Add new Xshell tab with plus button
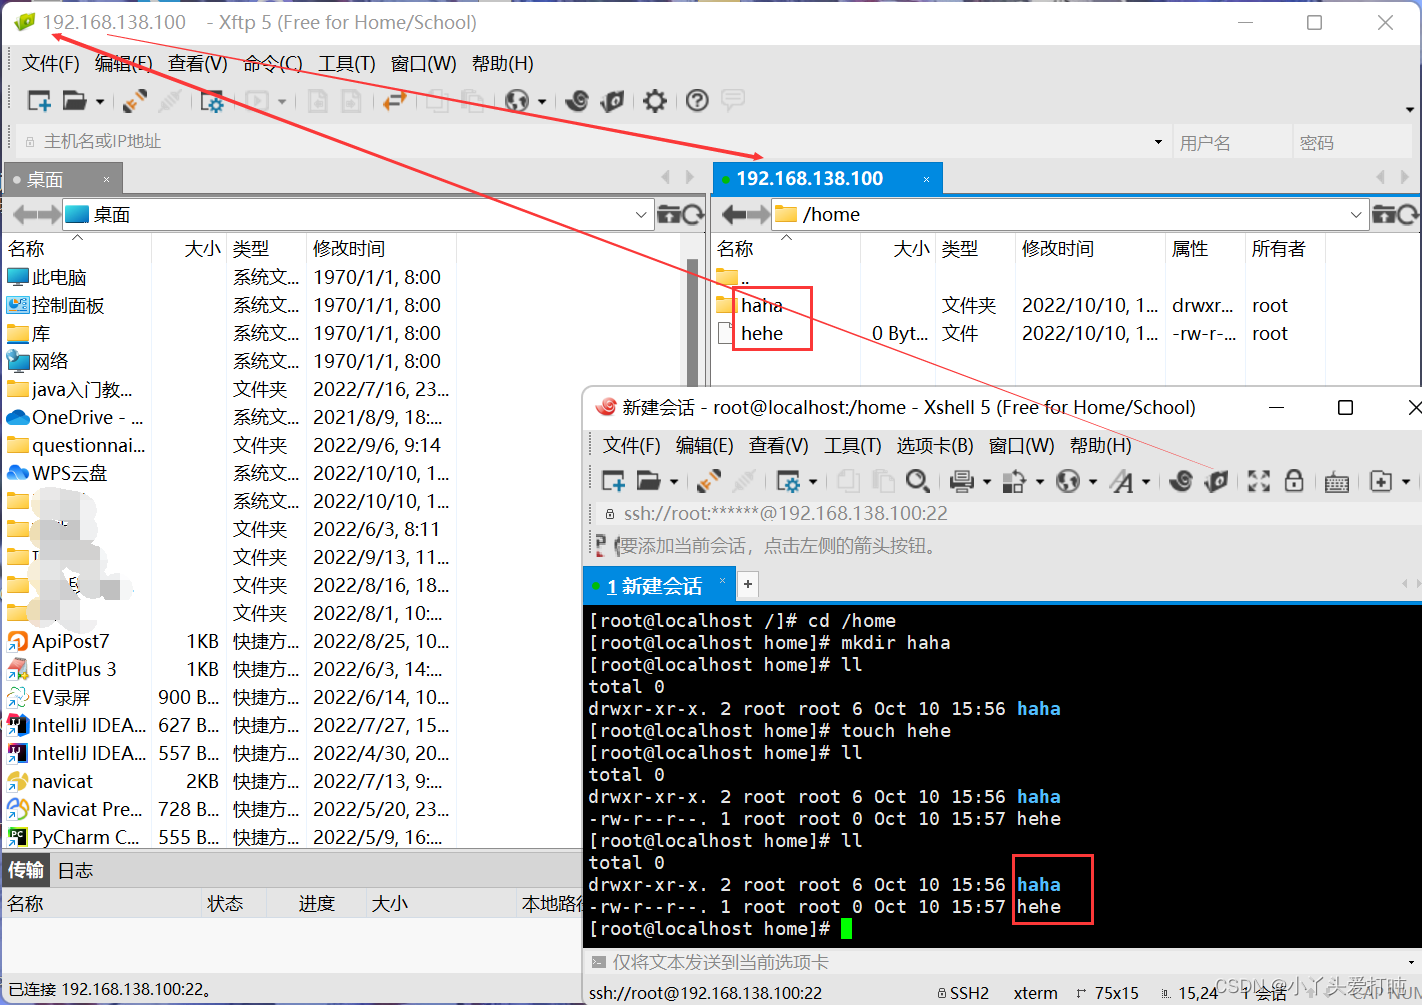 pos(748,584)
